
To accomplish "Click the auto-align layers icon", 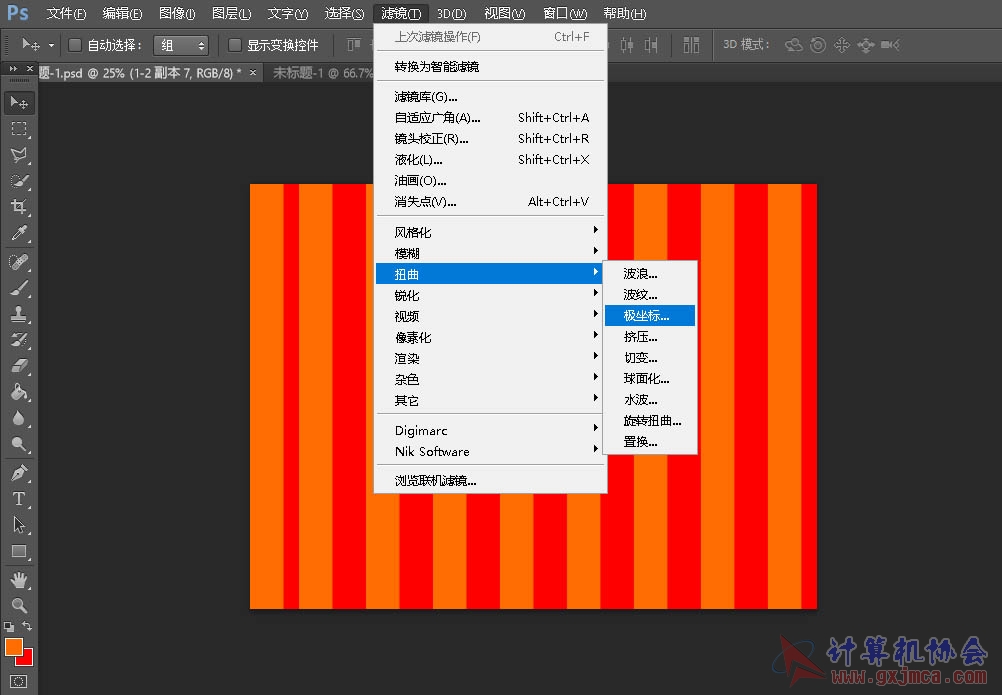I will click(x=691, y=45).
